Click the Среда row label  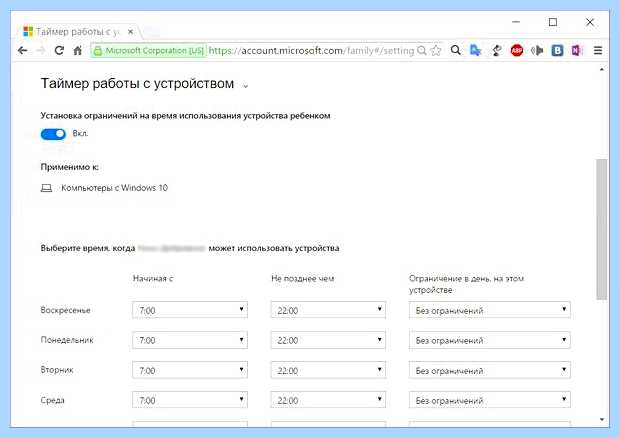[x=52, y=400]
